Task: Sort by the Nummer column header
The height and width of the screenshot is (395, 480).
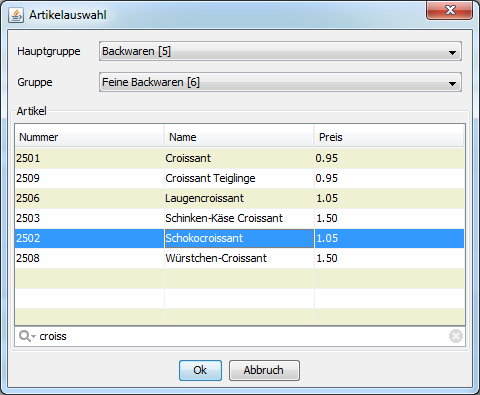Action: 89,137
